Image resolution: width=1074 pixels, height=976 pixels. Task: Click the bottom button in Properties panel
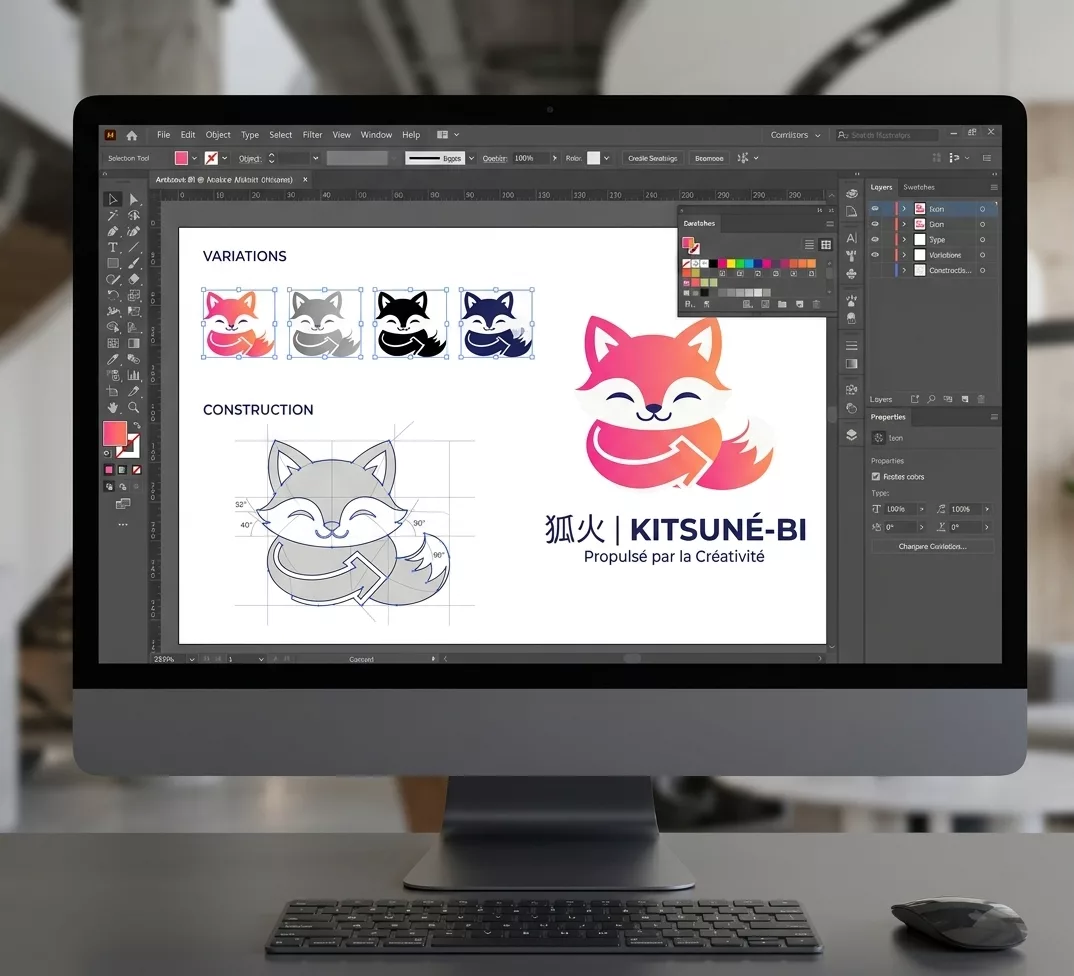932,547
